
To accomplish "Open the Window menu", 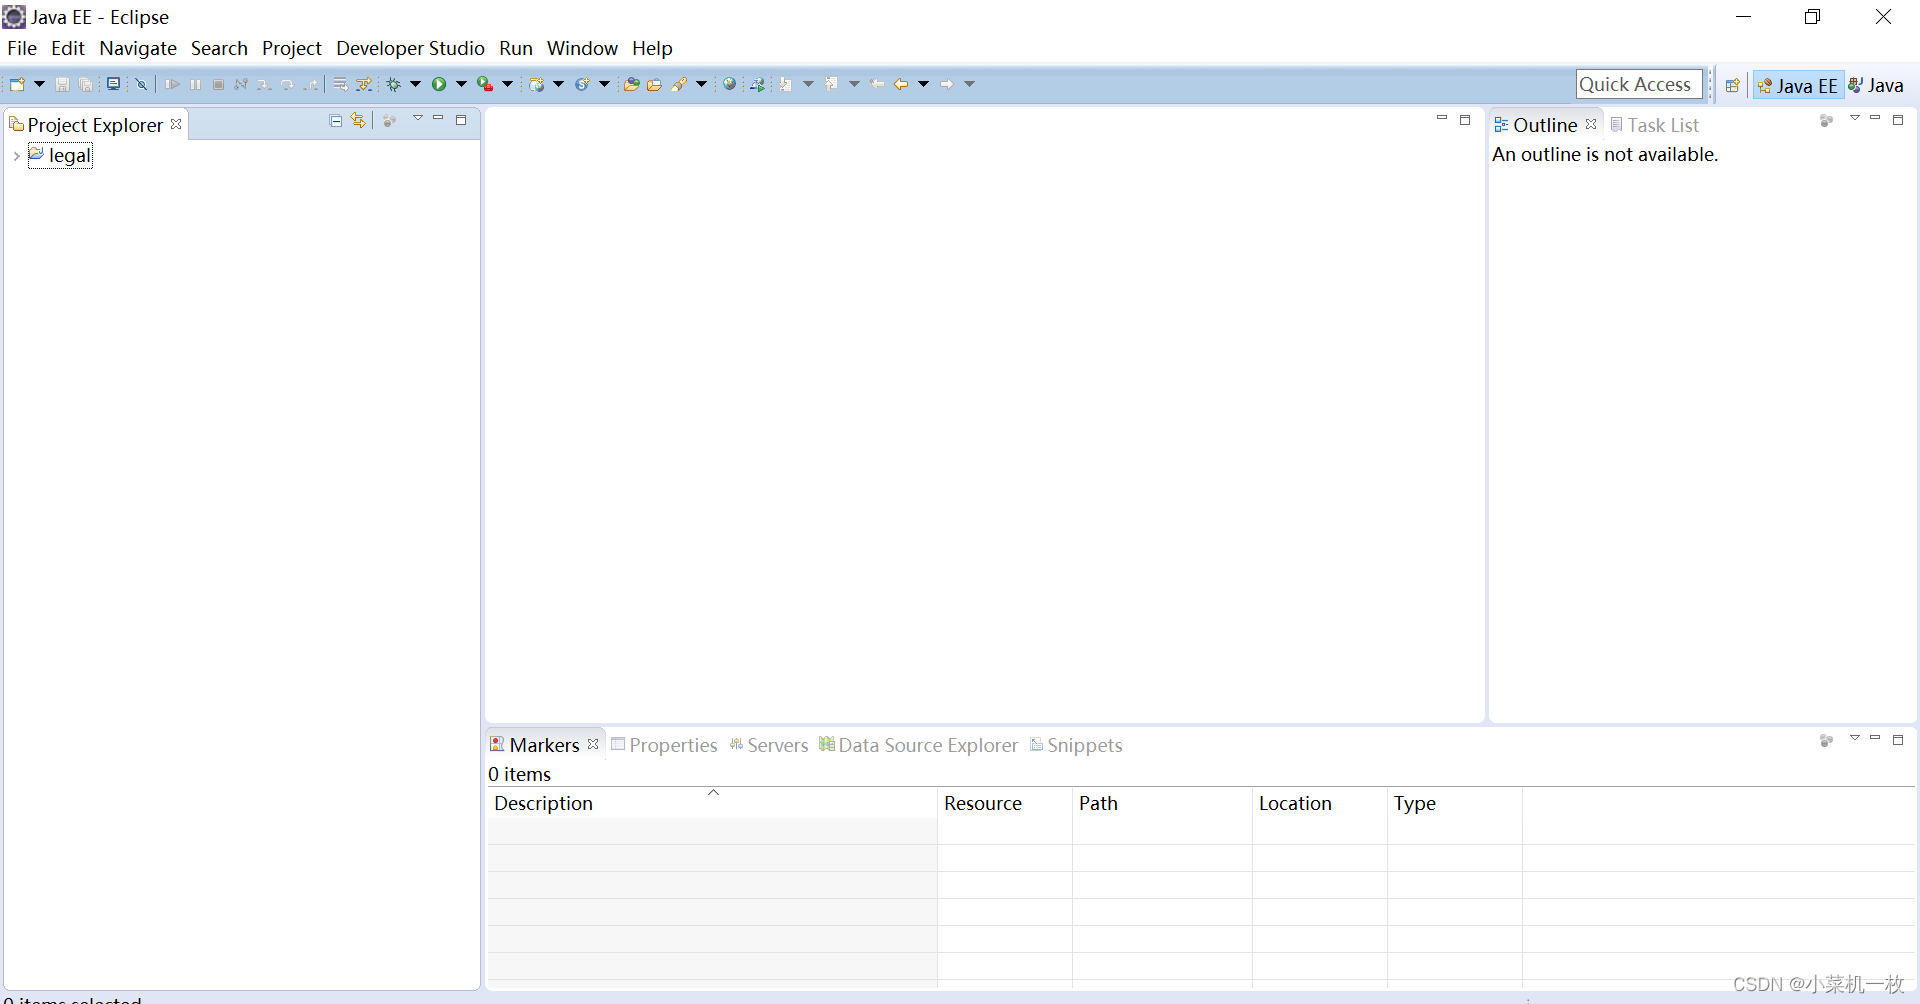I will coord(582,48).
